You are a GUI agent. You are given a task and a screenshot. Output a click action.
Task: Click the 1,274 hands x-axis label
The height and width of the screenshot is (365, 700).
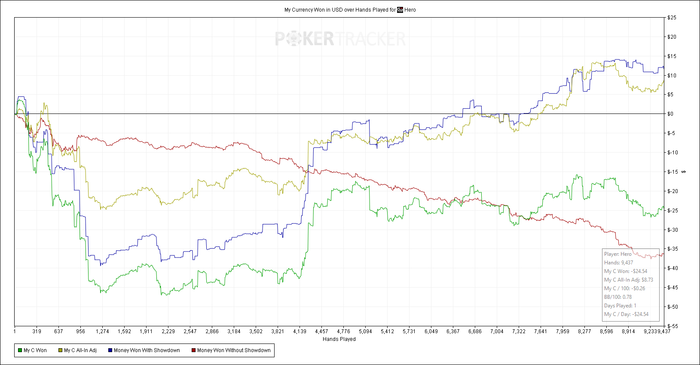pos(102,332)
